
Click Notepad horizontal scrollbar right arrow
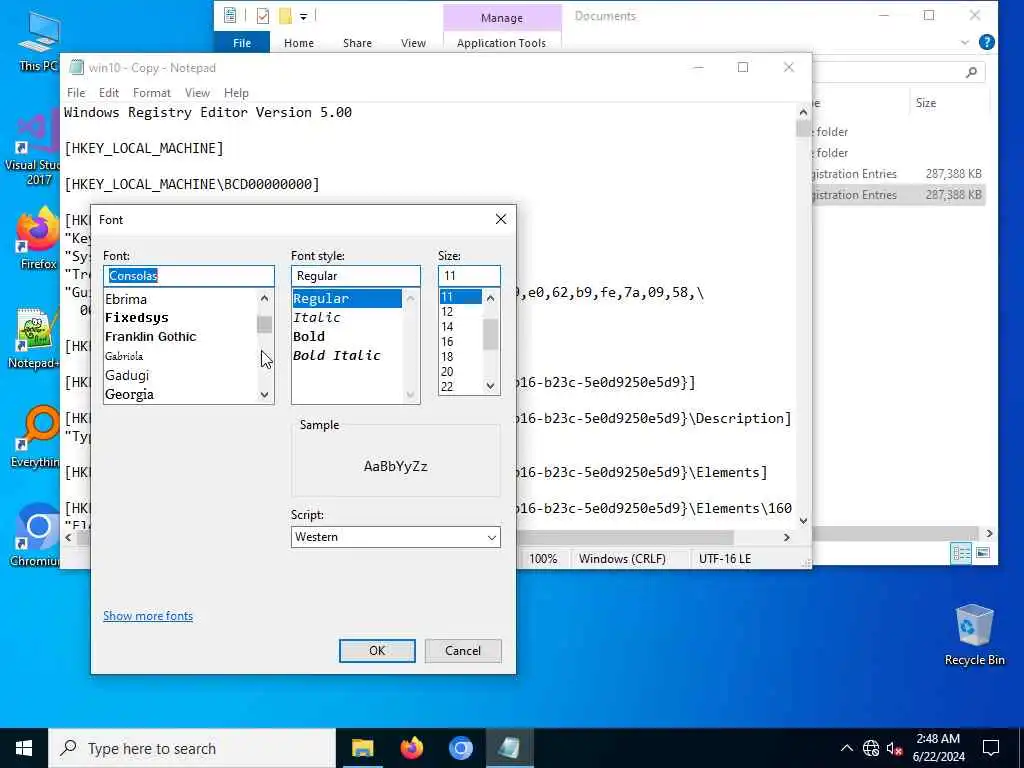pyautogui.click(x=787, y=537)
